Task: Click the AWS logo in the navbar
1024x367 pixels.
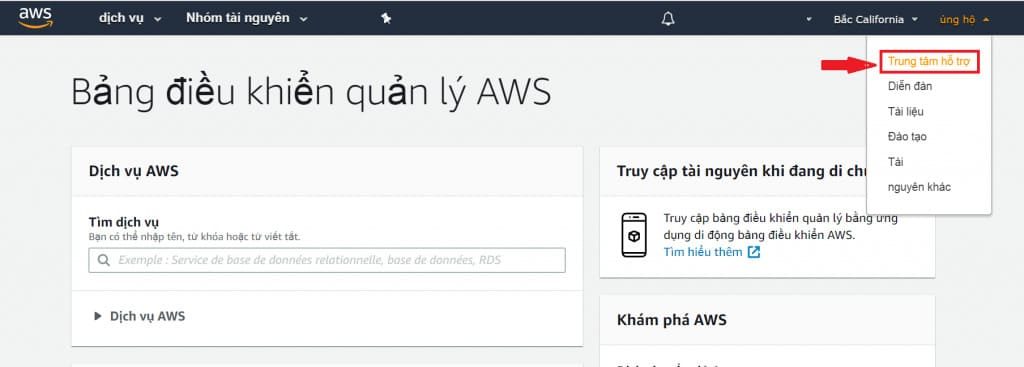Action: (x=35, y=18)
